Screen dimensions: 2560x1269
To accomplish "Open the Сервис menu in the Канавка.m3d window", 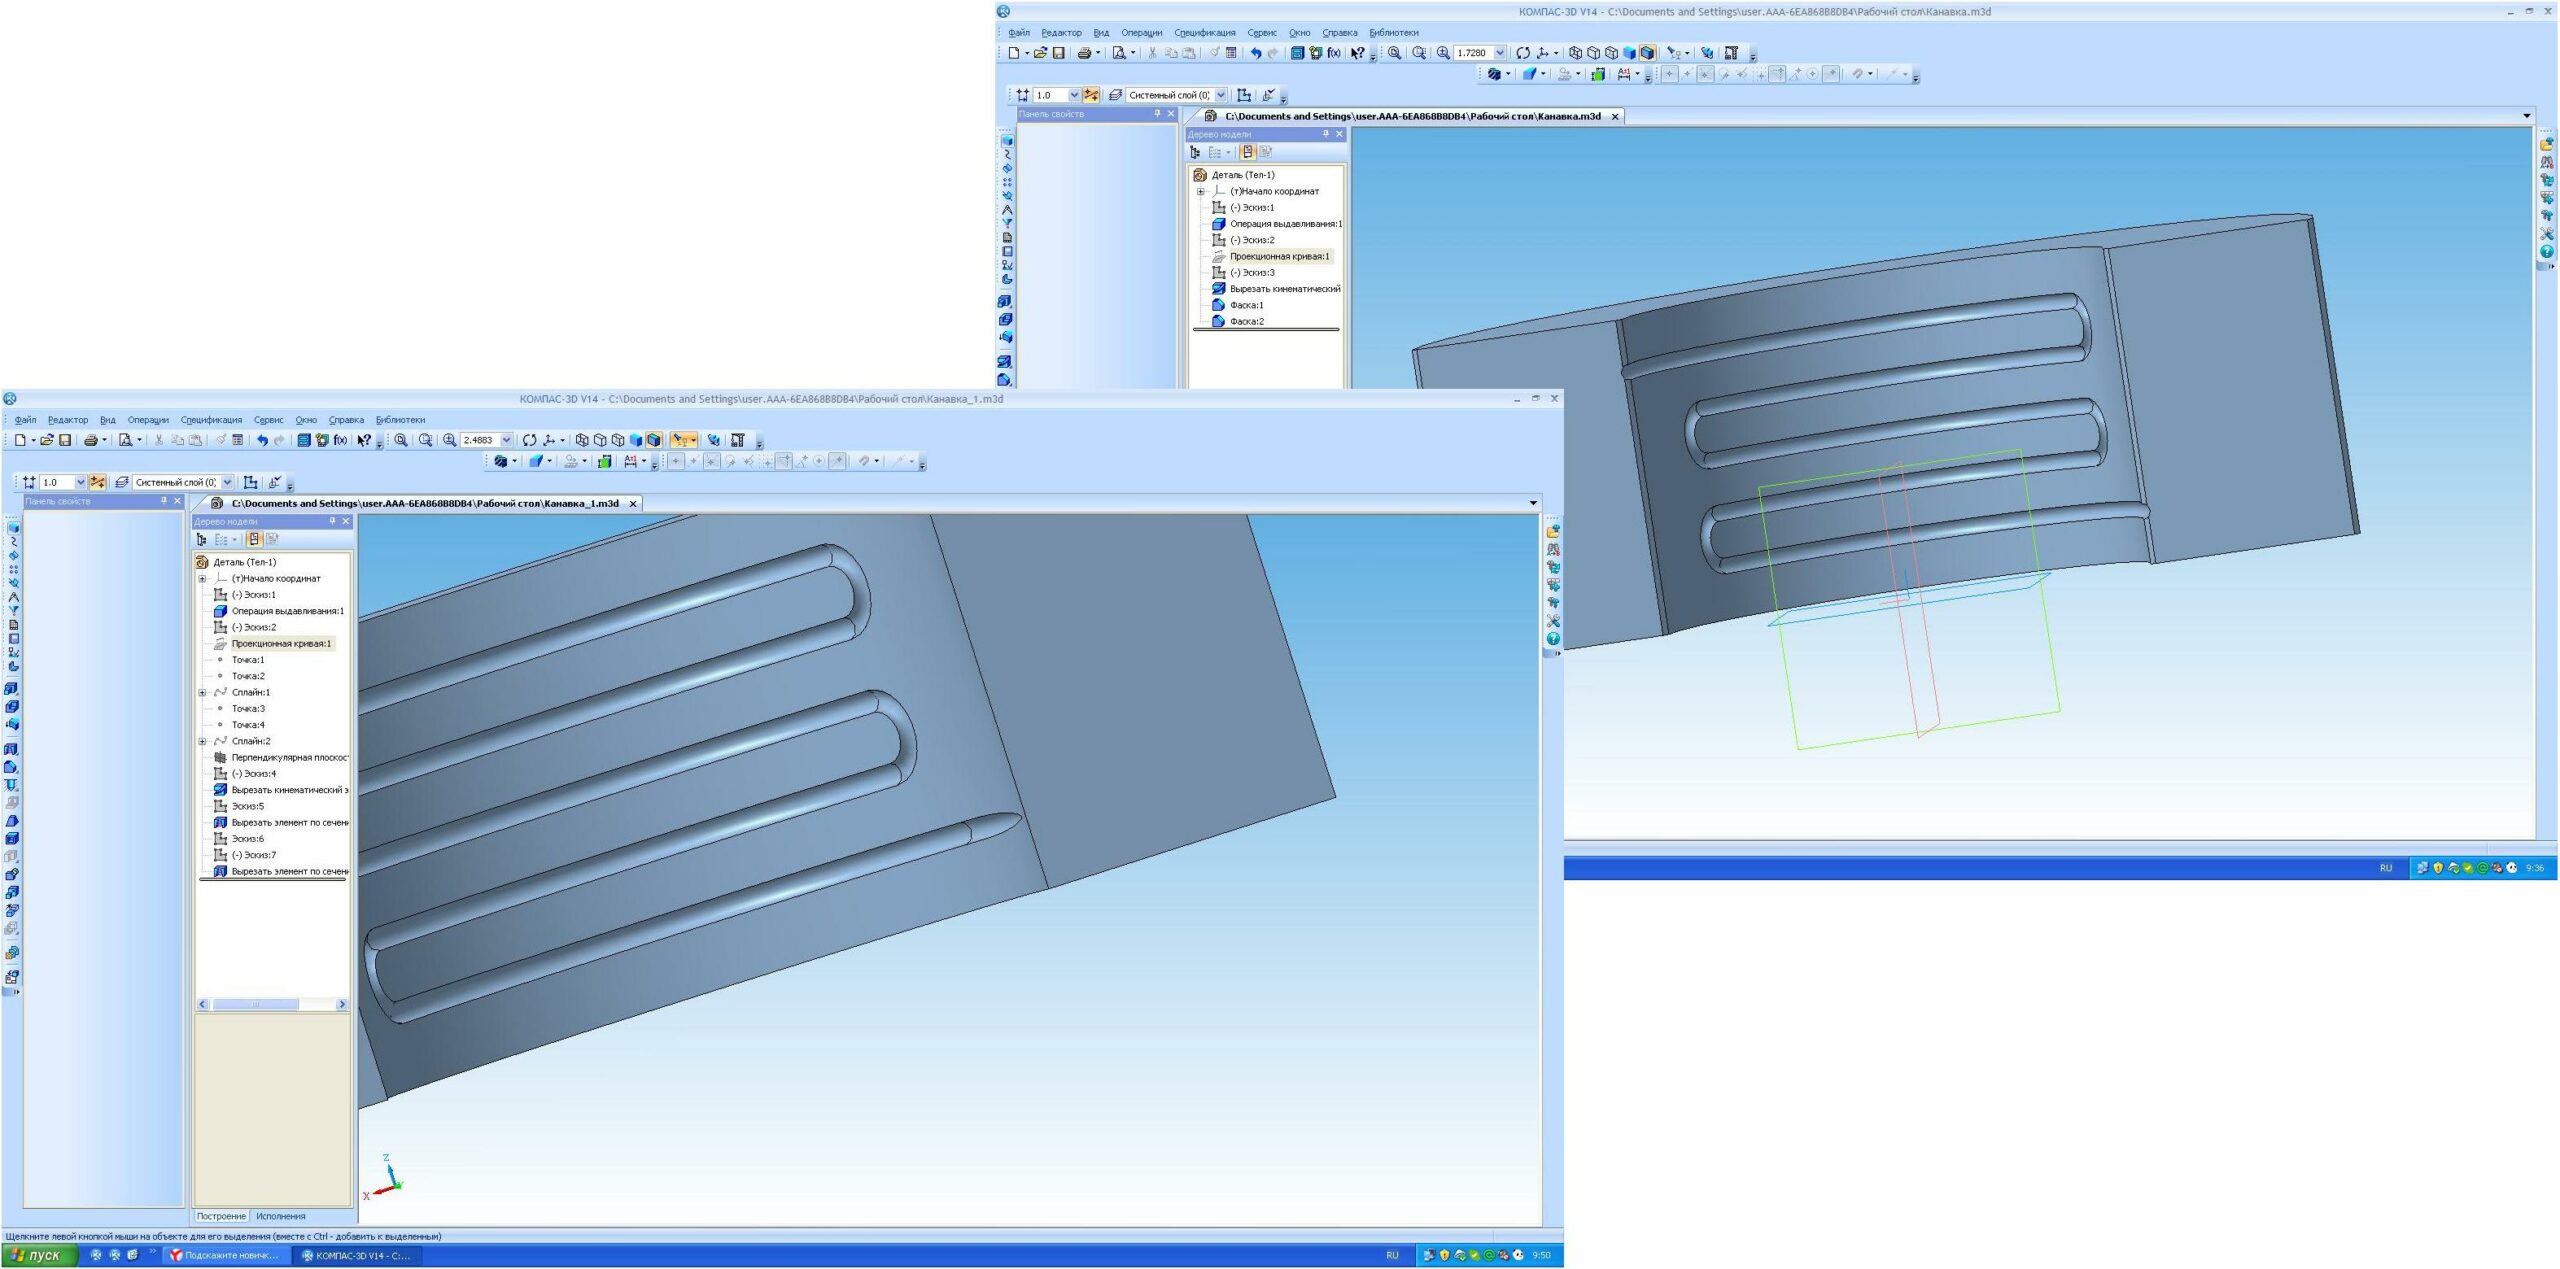I will point(1262,33).
